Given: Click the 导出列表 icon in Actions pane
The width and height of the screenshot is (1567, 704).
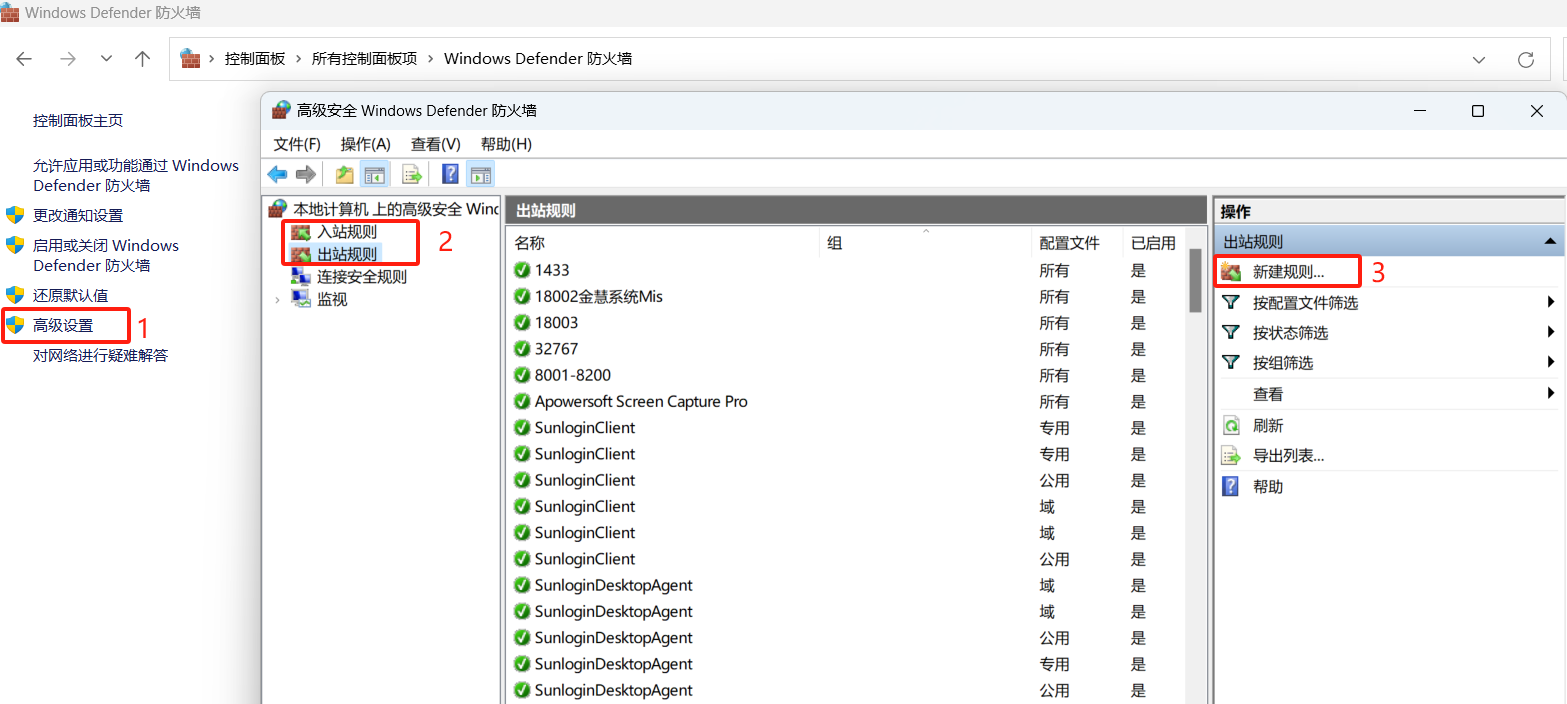Looking at the screenshot, I should pyautogui.click(x=1232, y=456).
